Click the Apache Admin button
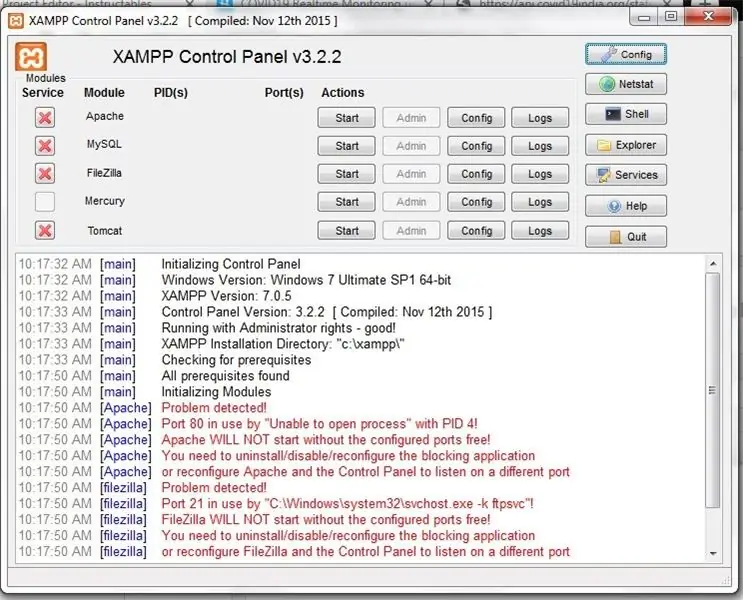This screenshot has width=743, height=600. click(411, 118)
